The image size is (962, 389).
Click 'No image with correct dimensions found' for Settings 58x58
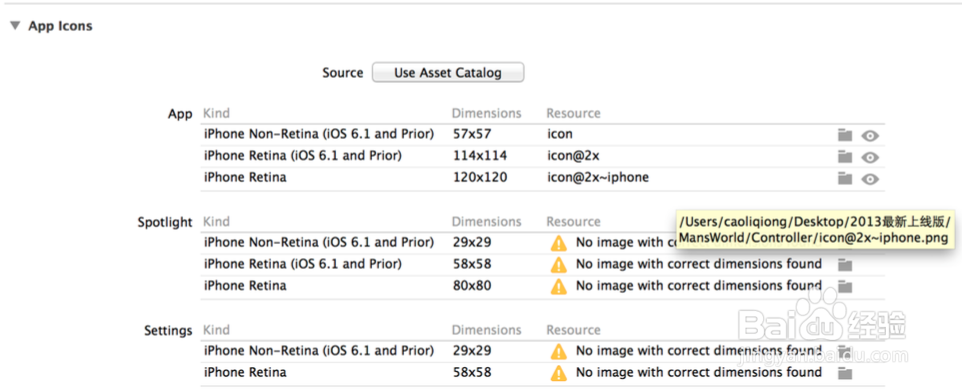699,372
